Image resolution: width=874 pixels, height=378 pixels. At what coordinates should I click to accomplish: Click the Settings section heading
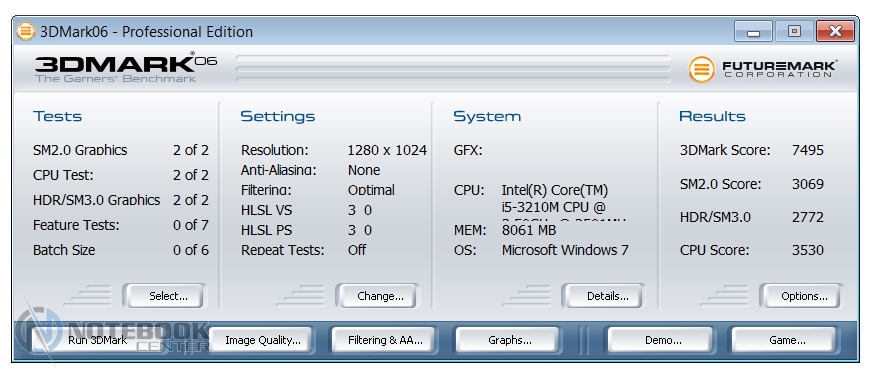click(x=278, y=117)
